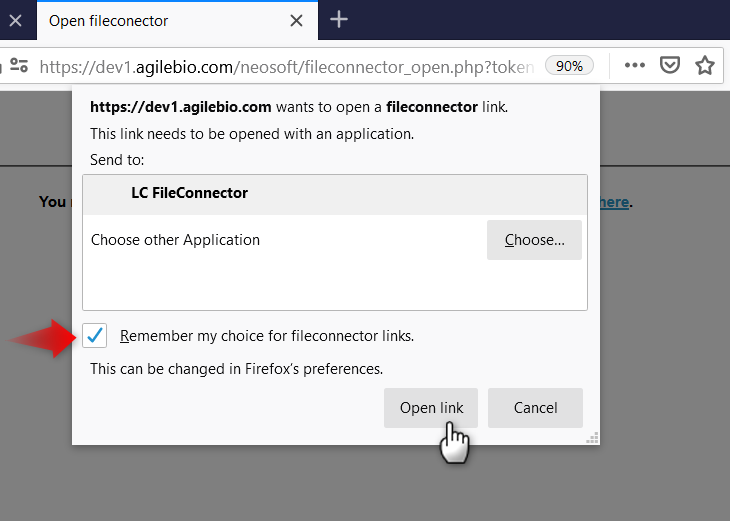Click the Open link button
The image size is (730, 521).
(431, 407)
